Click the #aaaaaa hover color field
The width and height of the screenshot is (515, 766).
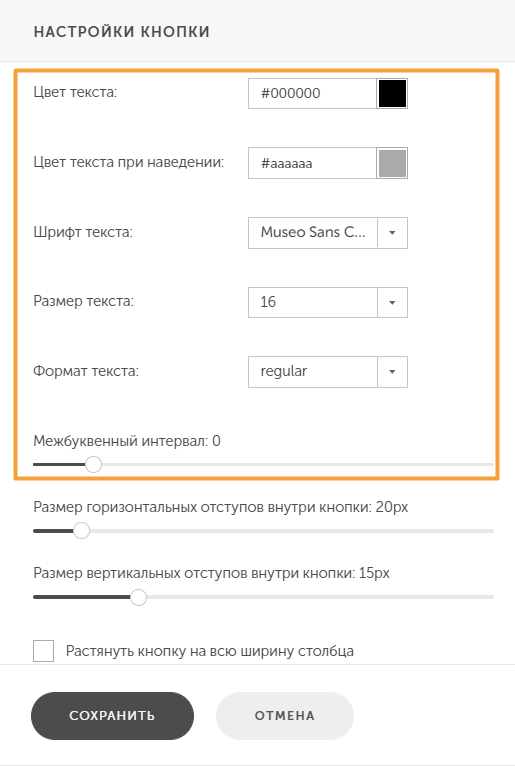point(313,163)
